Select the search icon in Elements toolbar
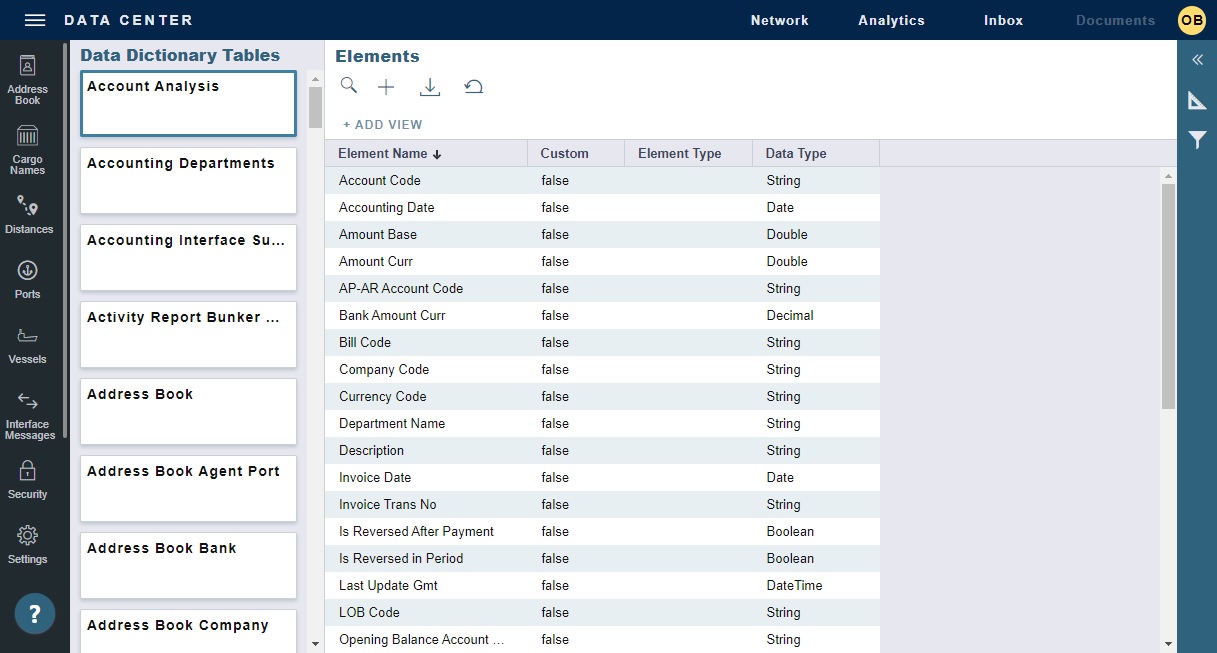This screenshot has height=653, width=1217. click(x=349, y=86)
